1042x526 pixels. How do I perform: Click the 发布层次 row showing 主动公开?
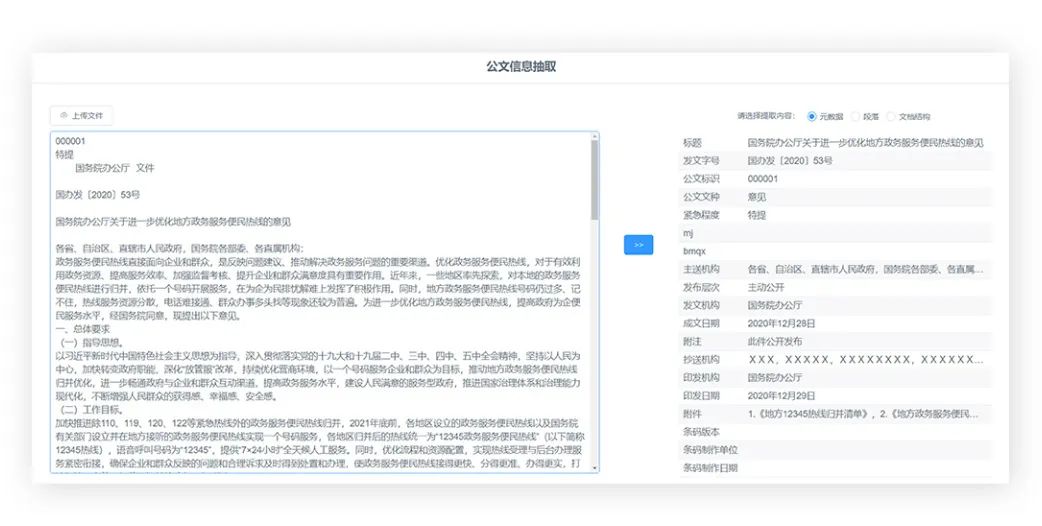click(840, 287)
